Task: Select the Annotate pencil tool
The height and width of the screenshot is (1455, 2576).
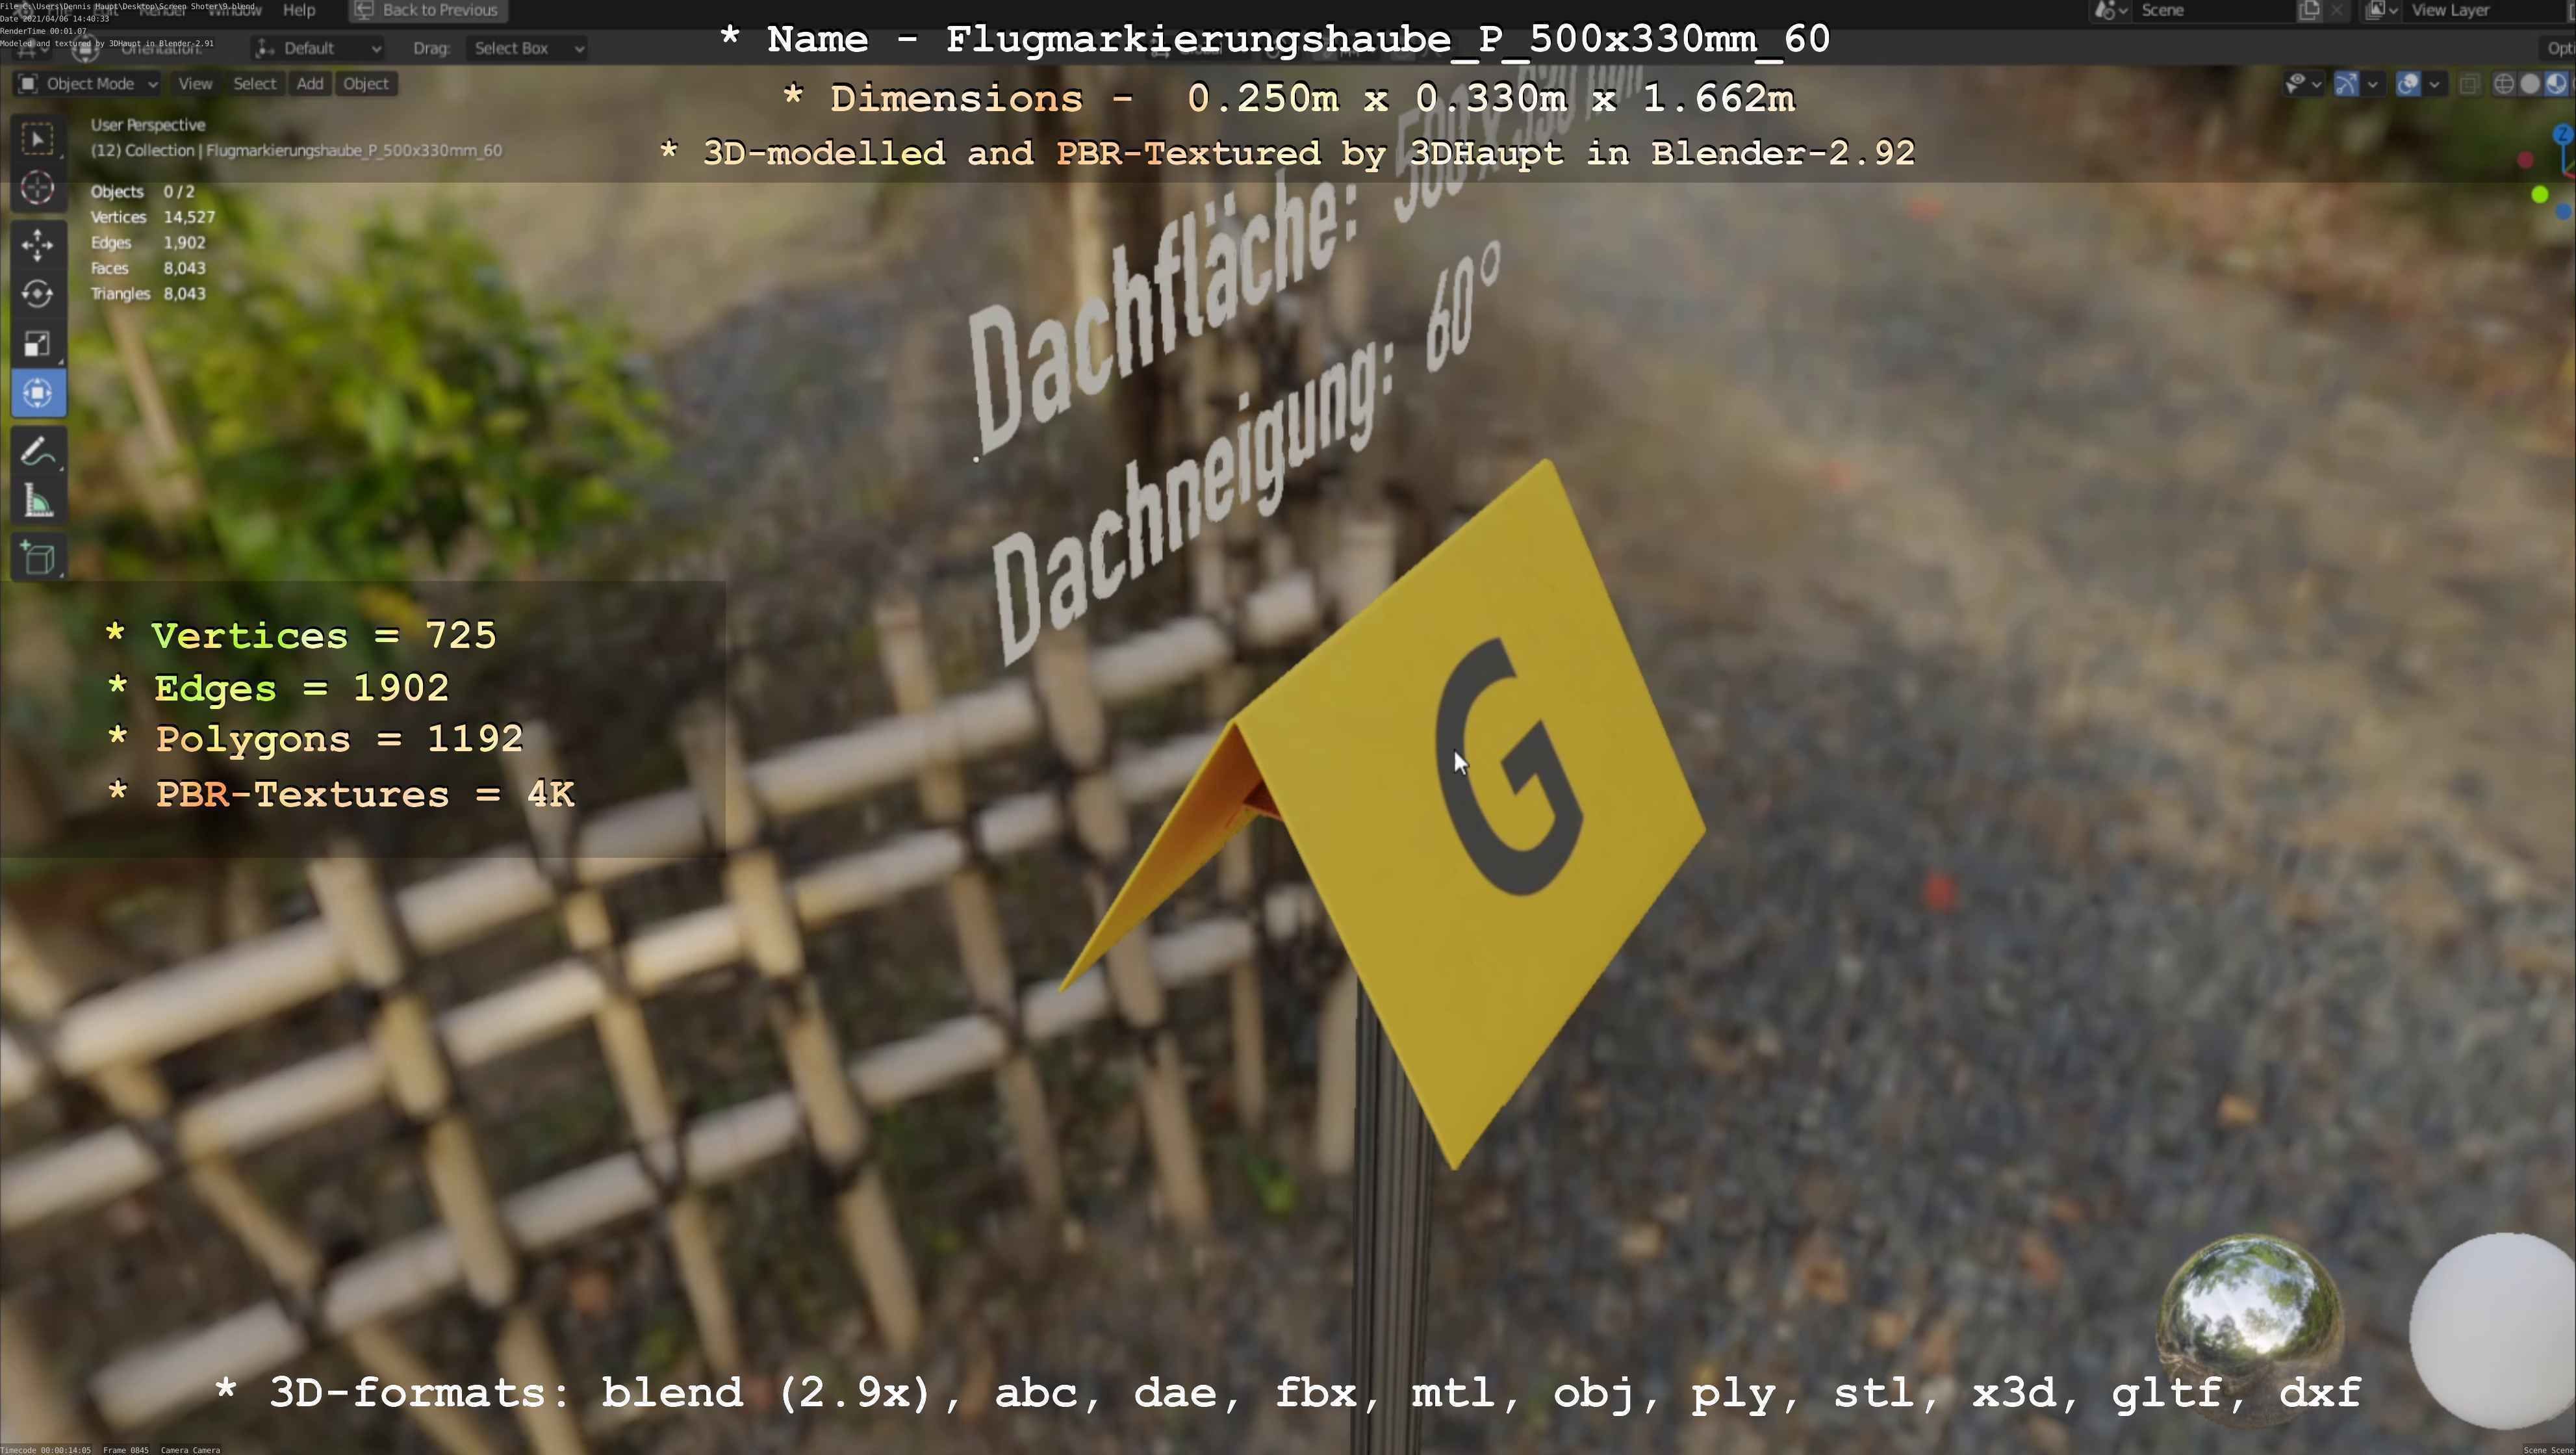Action: (x=38, y=452)
